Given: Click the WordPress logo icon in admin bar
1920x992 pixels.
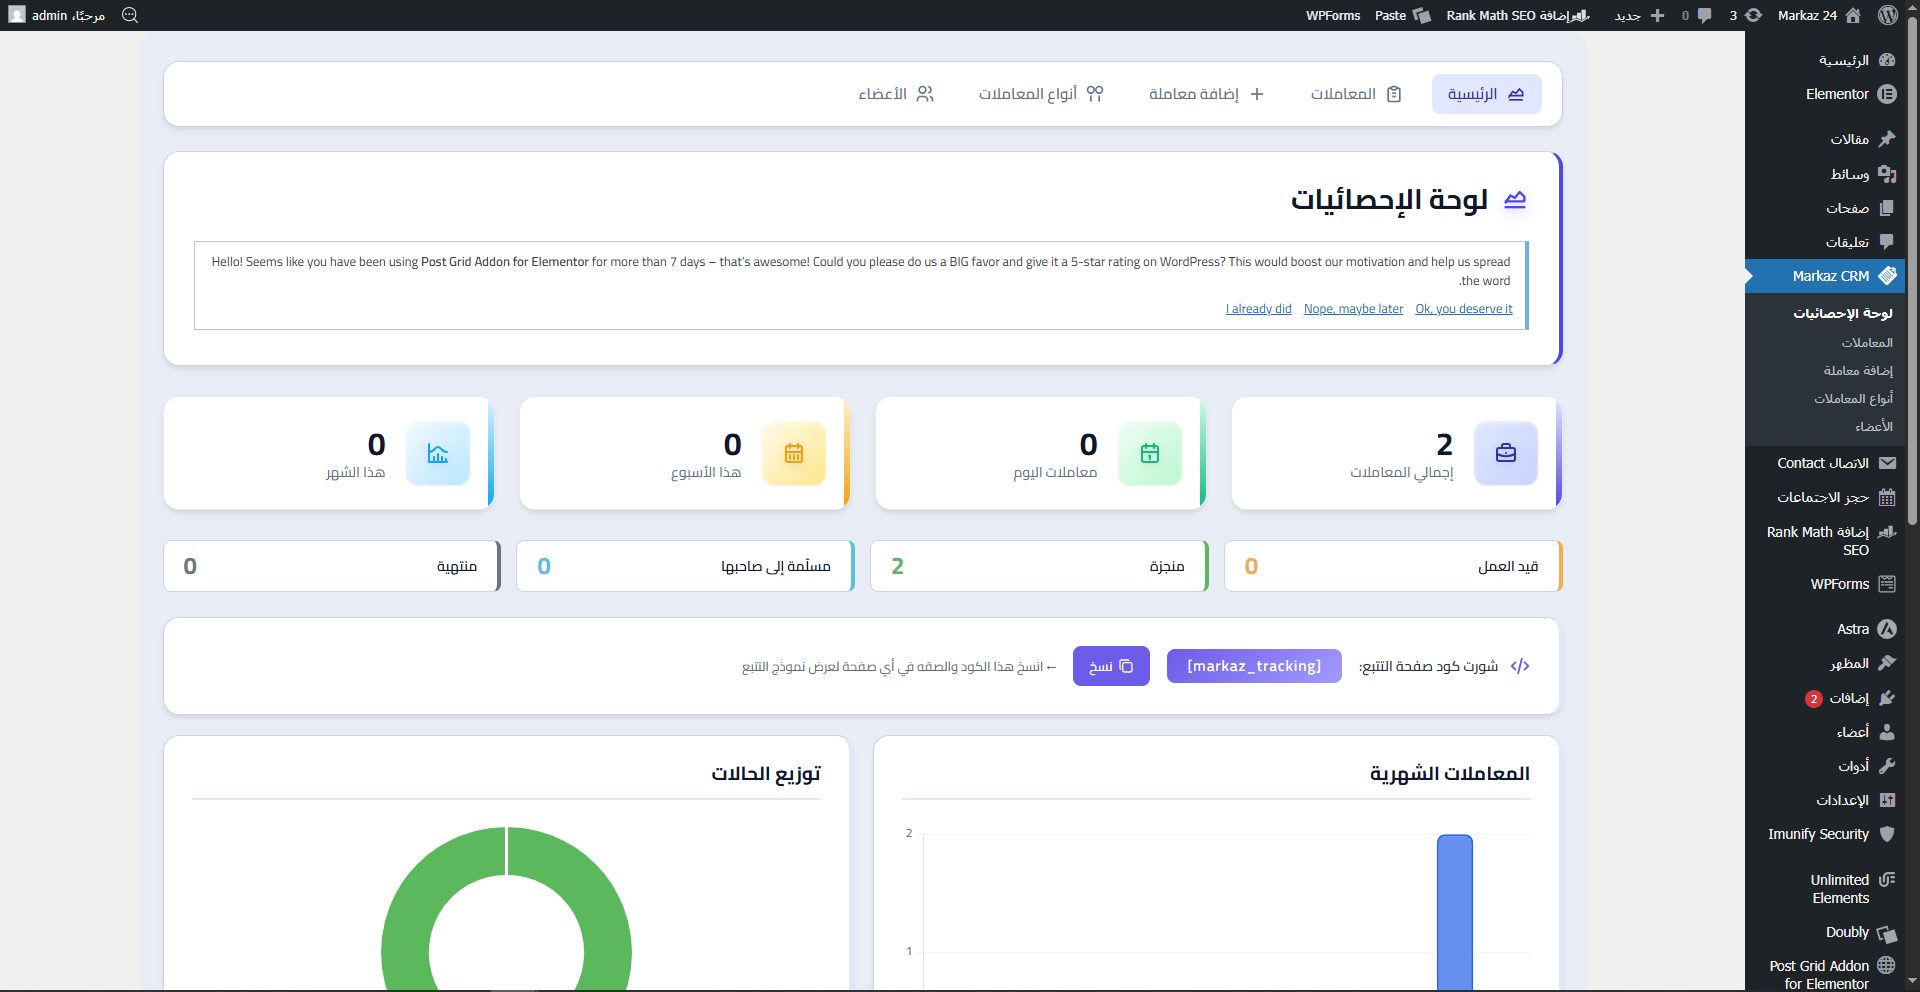Looking at the screenshot, I should coord(1888,15).
